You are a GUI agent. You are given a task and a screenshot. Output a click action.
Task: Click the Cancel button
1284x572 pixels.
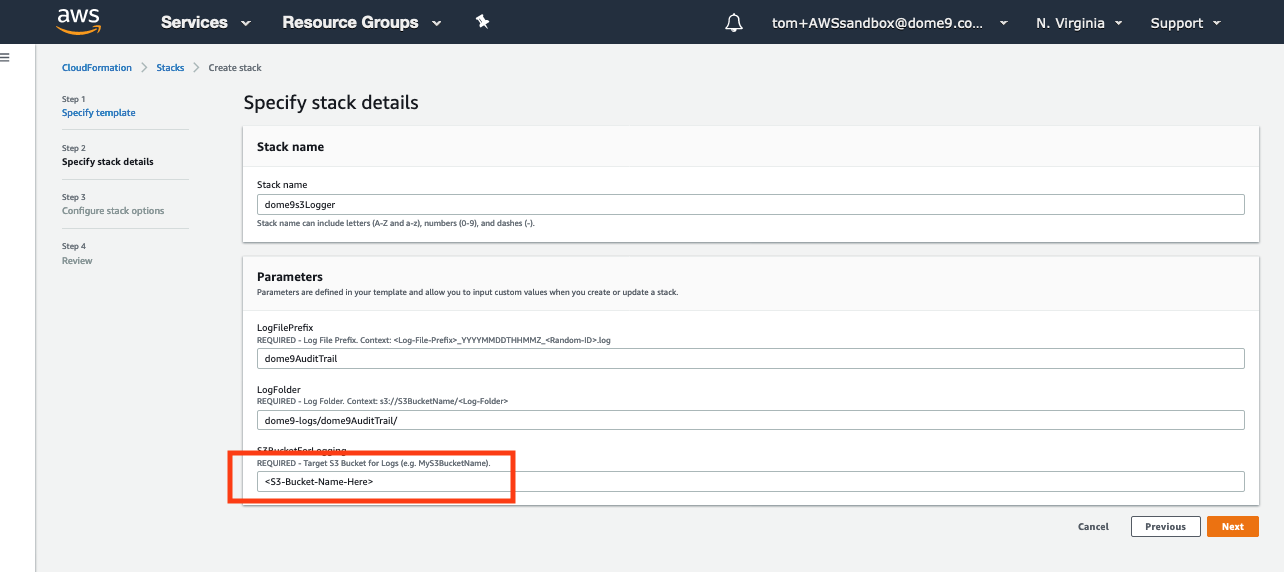click(1093, 527)
